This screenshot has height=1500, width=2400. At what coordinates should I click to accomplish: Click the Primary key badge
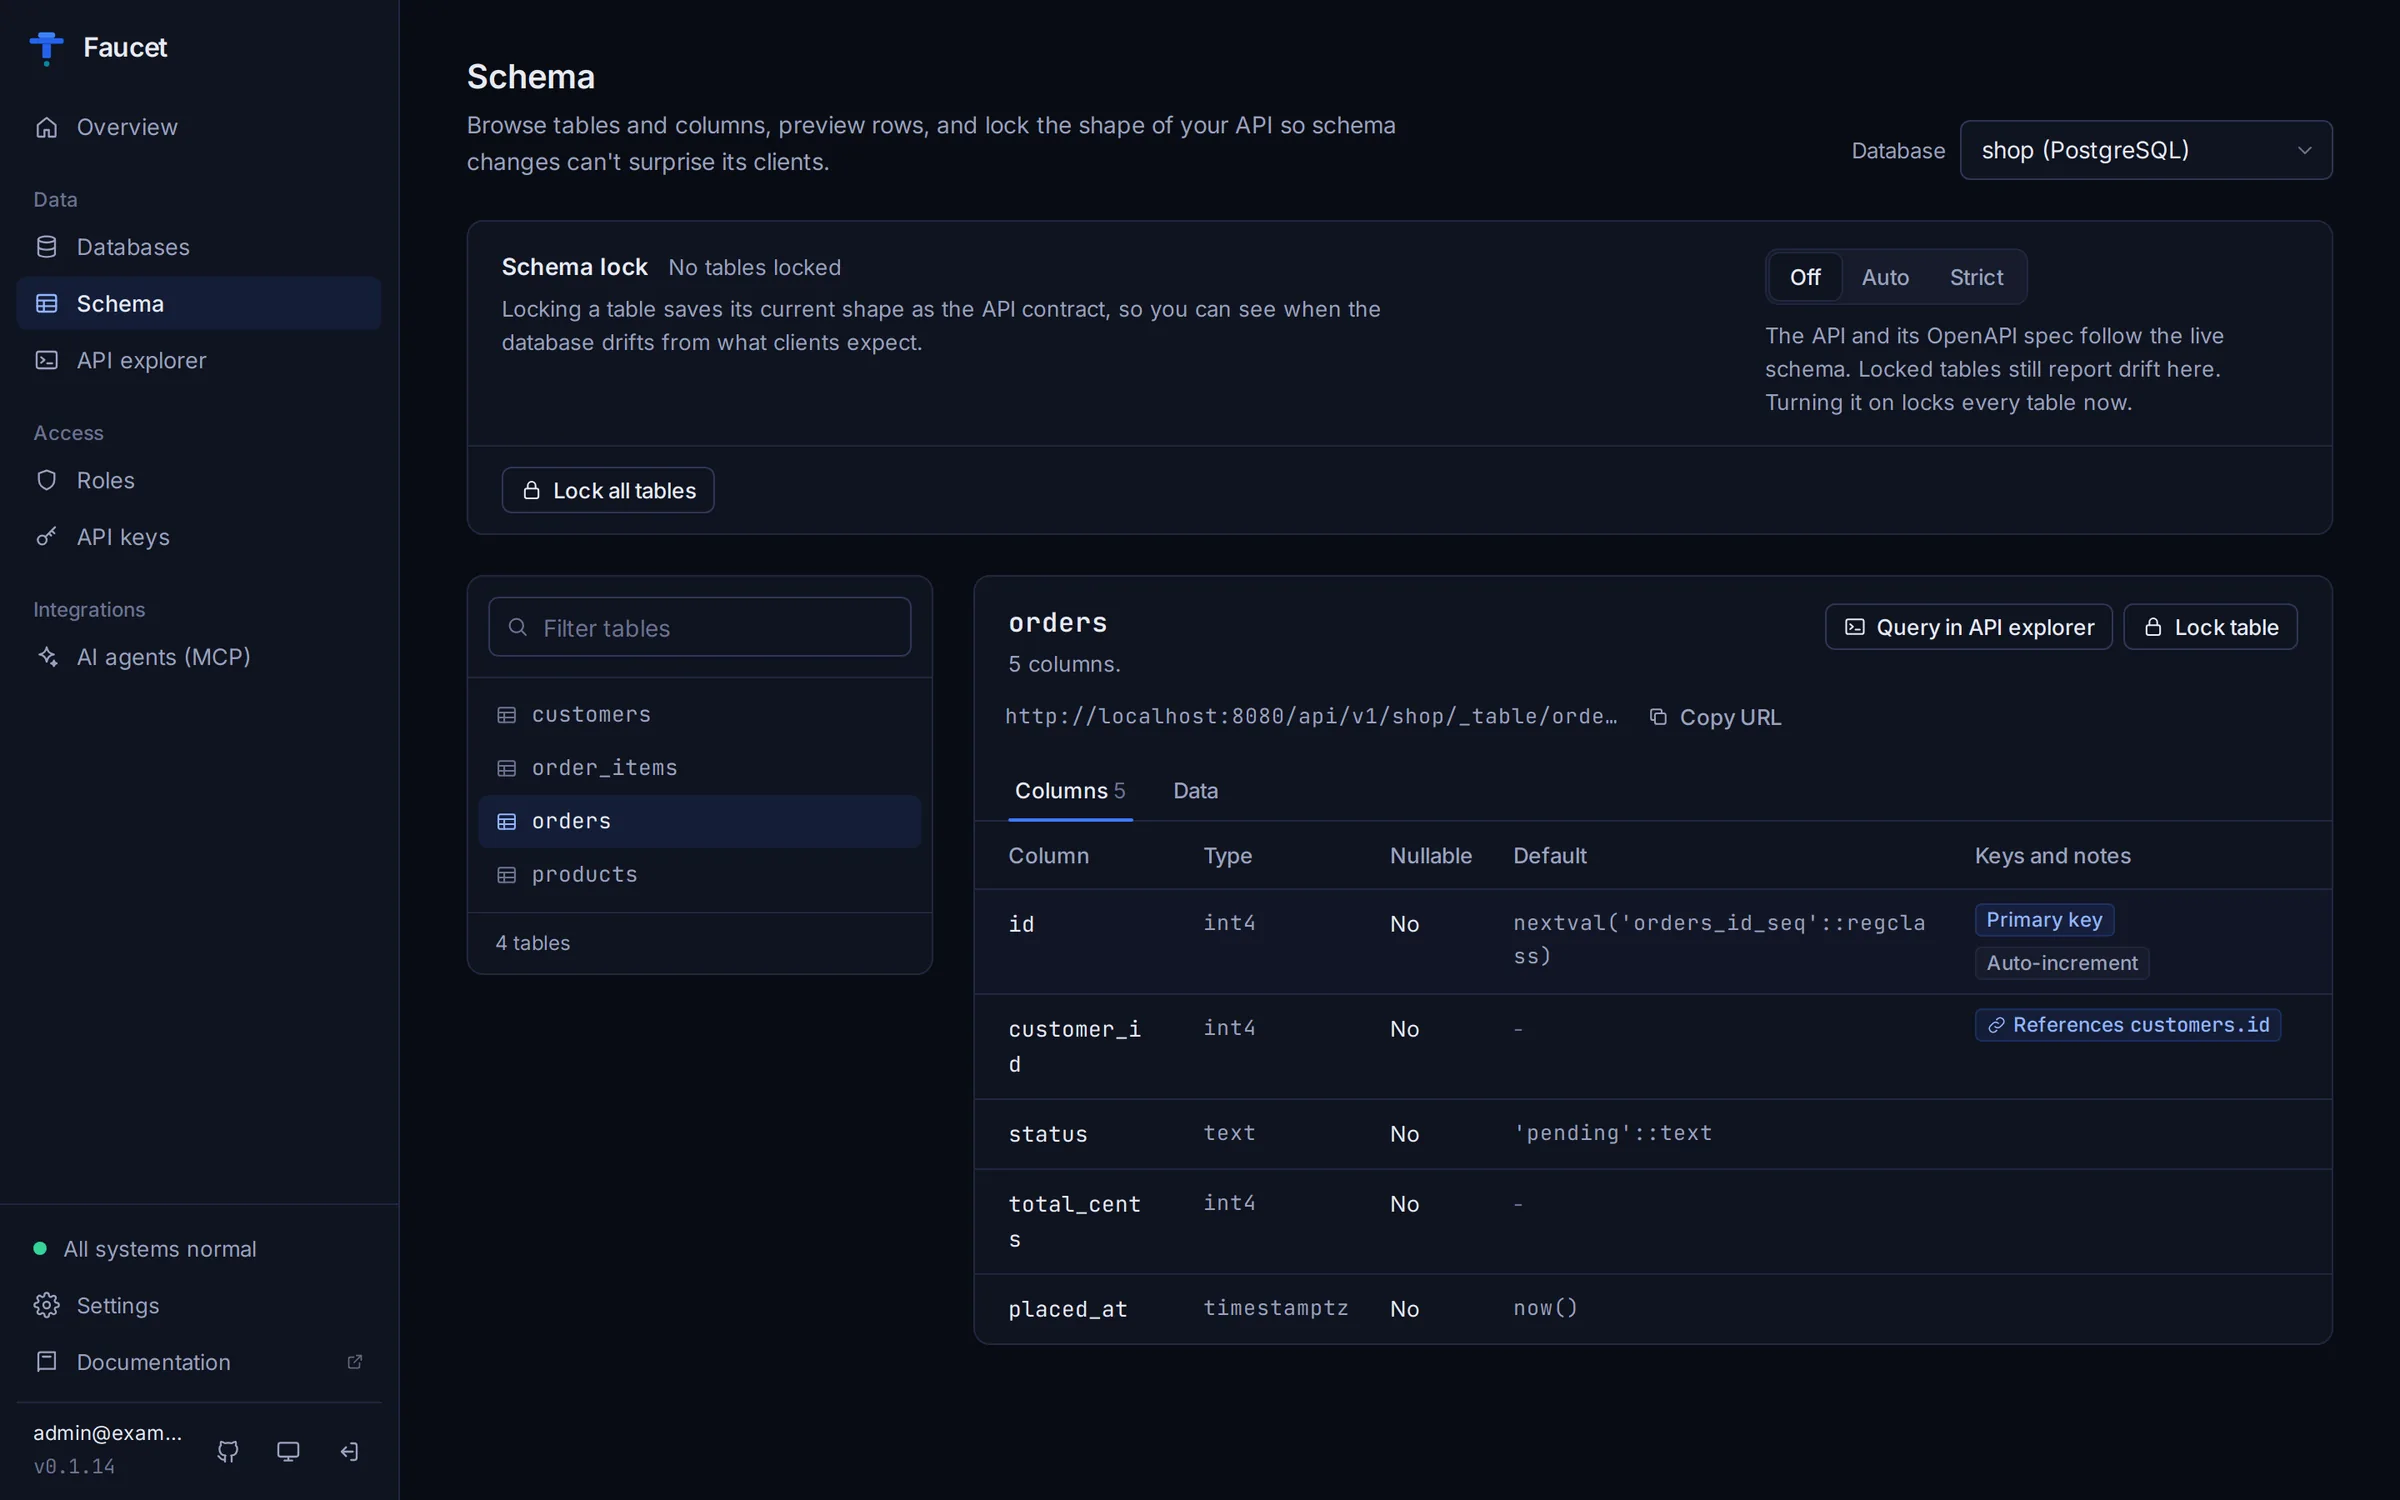tap(2044, 920)
